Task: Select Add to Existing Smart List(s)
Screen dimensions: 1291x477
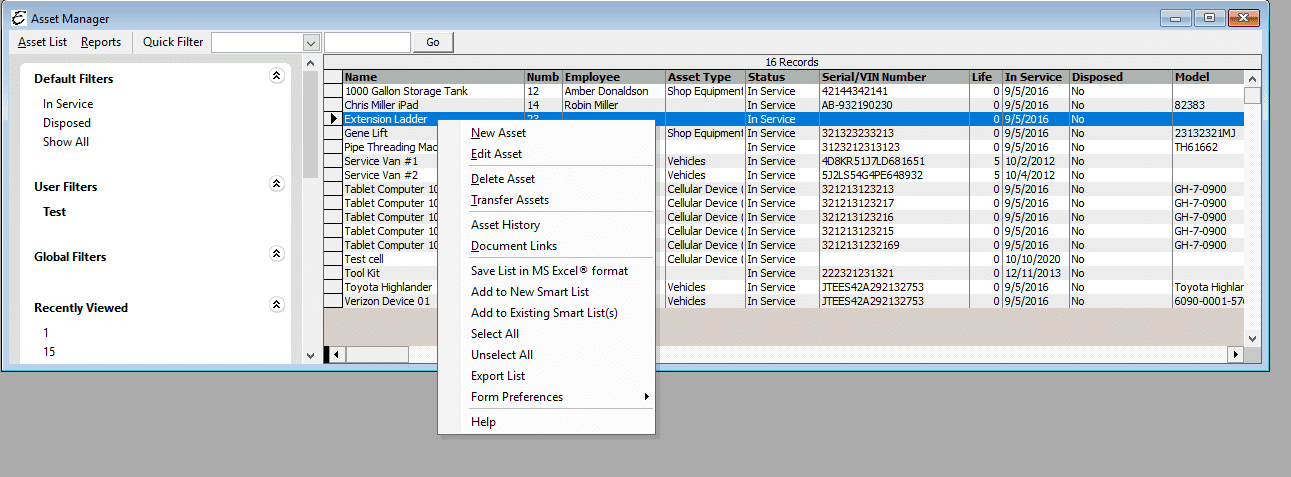Action: 546,313
